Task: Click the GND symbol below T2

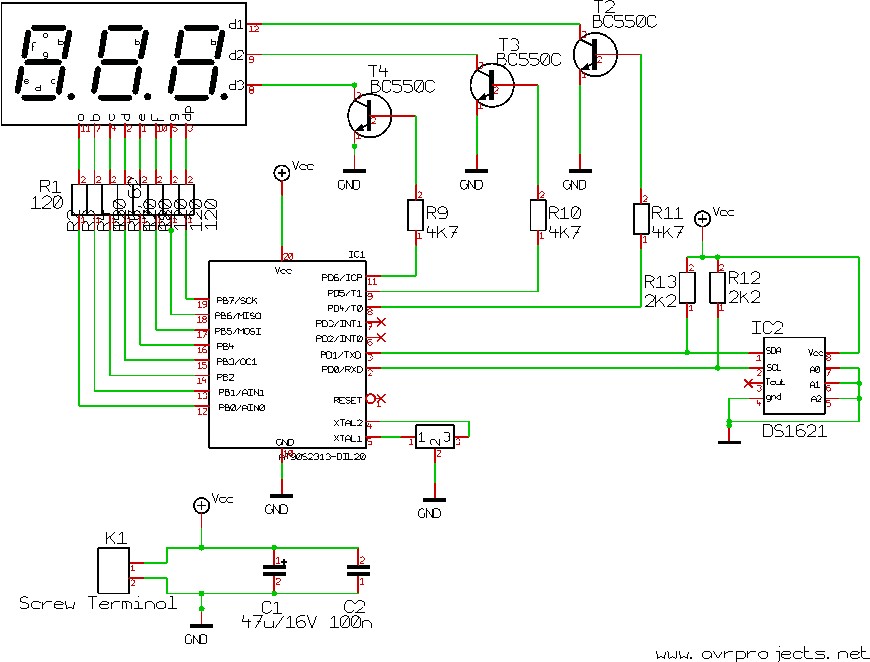Action: 580,171
